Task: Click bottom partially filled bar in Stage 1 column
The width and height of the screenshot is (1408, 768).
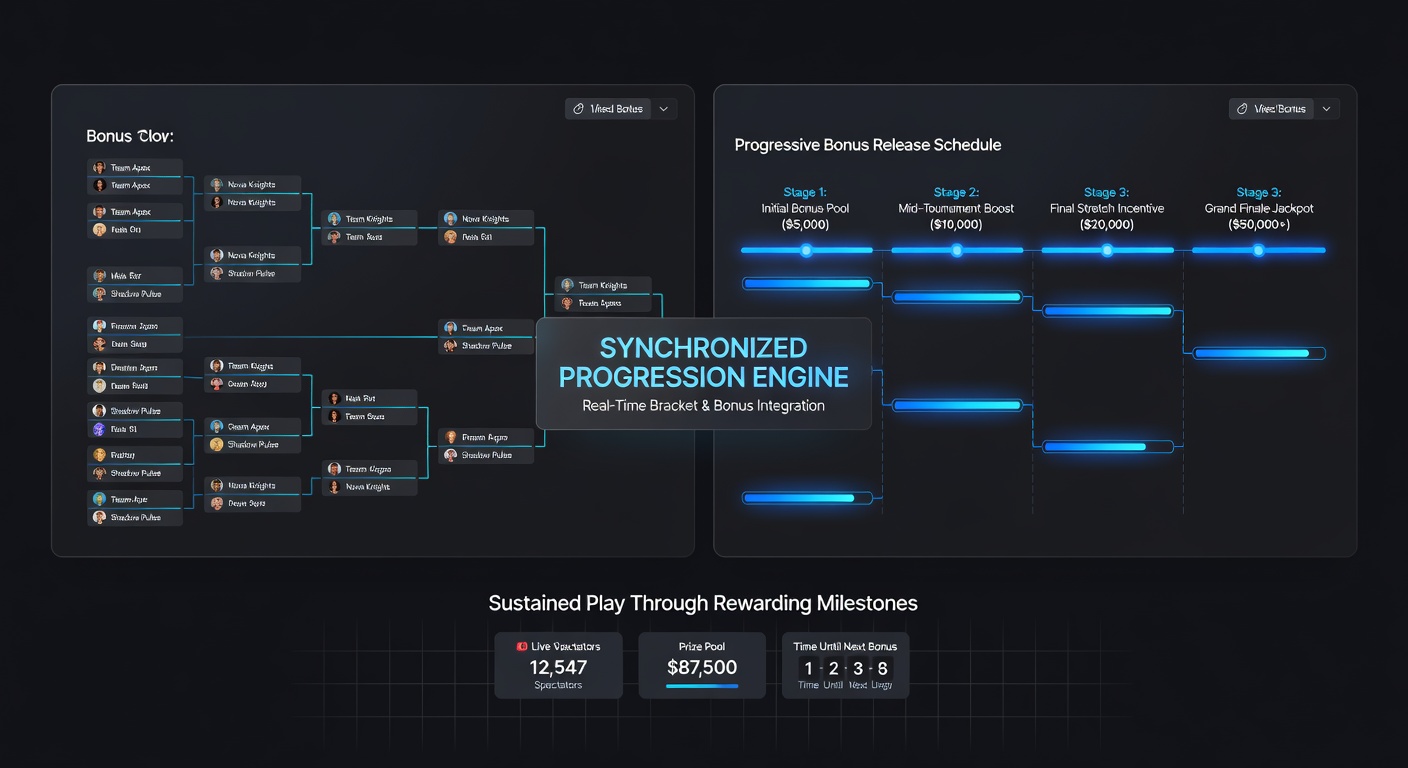Action: coord(809,497)
